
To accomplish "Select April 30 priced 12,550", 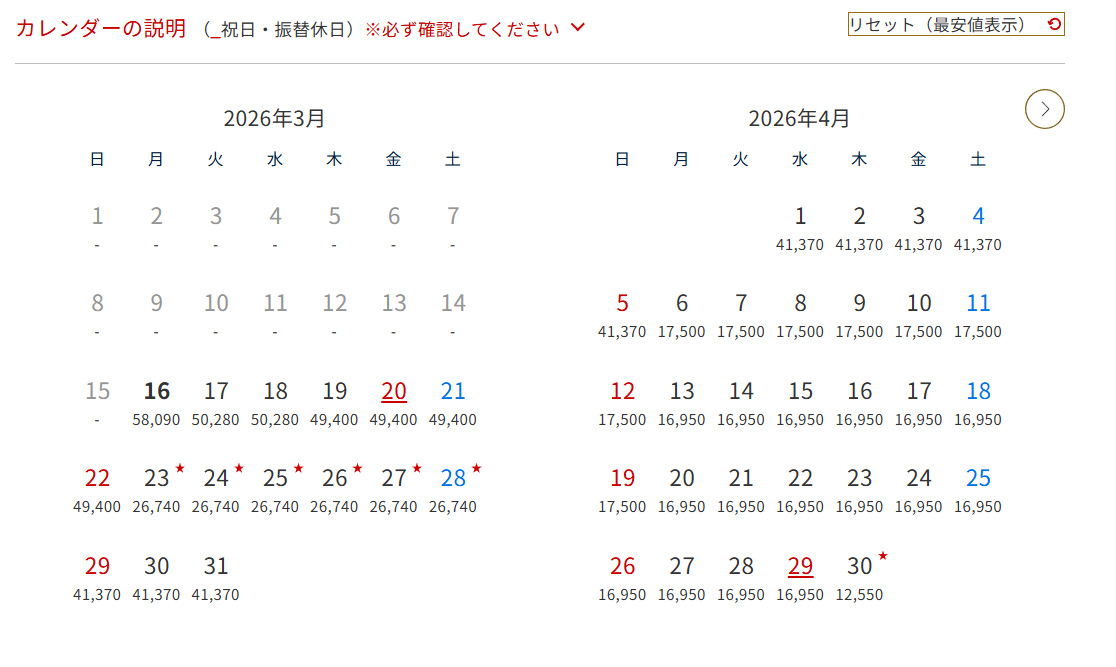I will click(860, 576).
